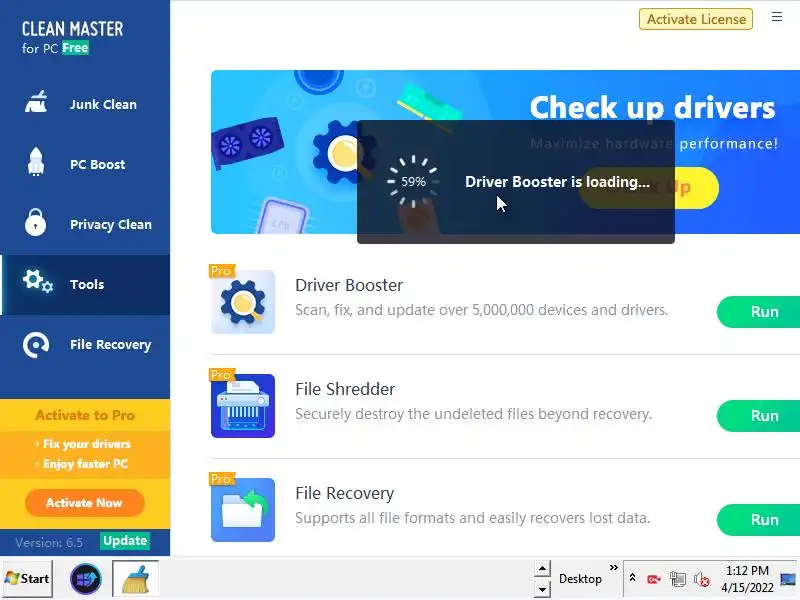
Task: Click the sidebar File Recovery circular icon
Action: tap(36, 345)
